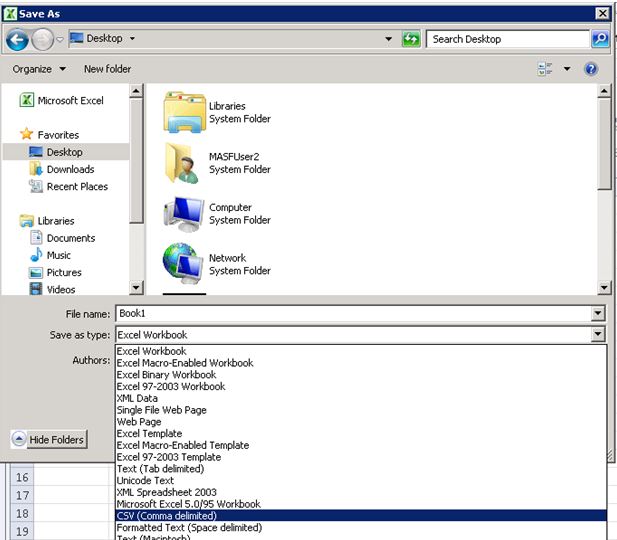Click the Favorites star item
This screenshot has height=540, width=617.
(x=50, y=135)
